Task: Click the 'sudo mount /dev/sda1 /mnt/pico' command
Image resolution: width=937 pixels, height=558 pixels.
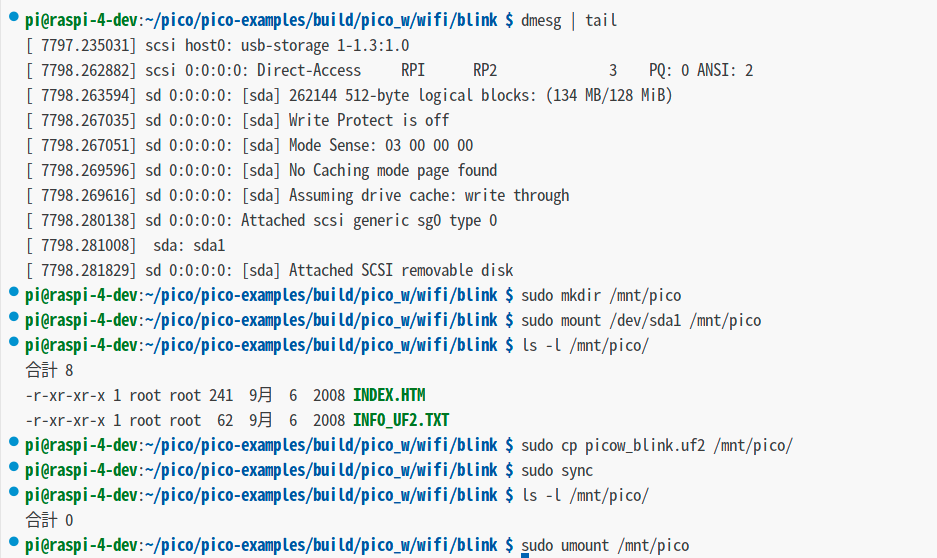Action: 641,321
